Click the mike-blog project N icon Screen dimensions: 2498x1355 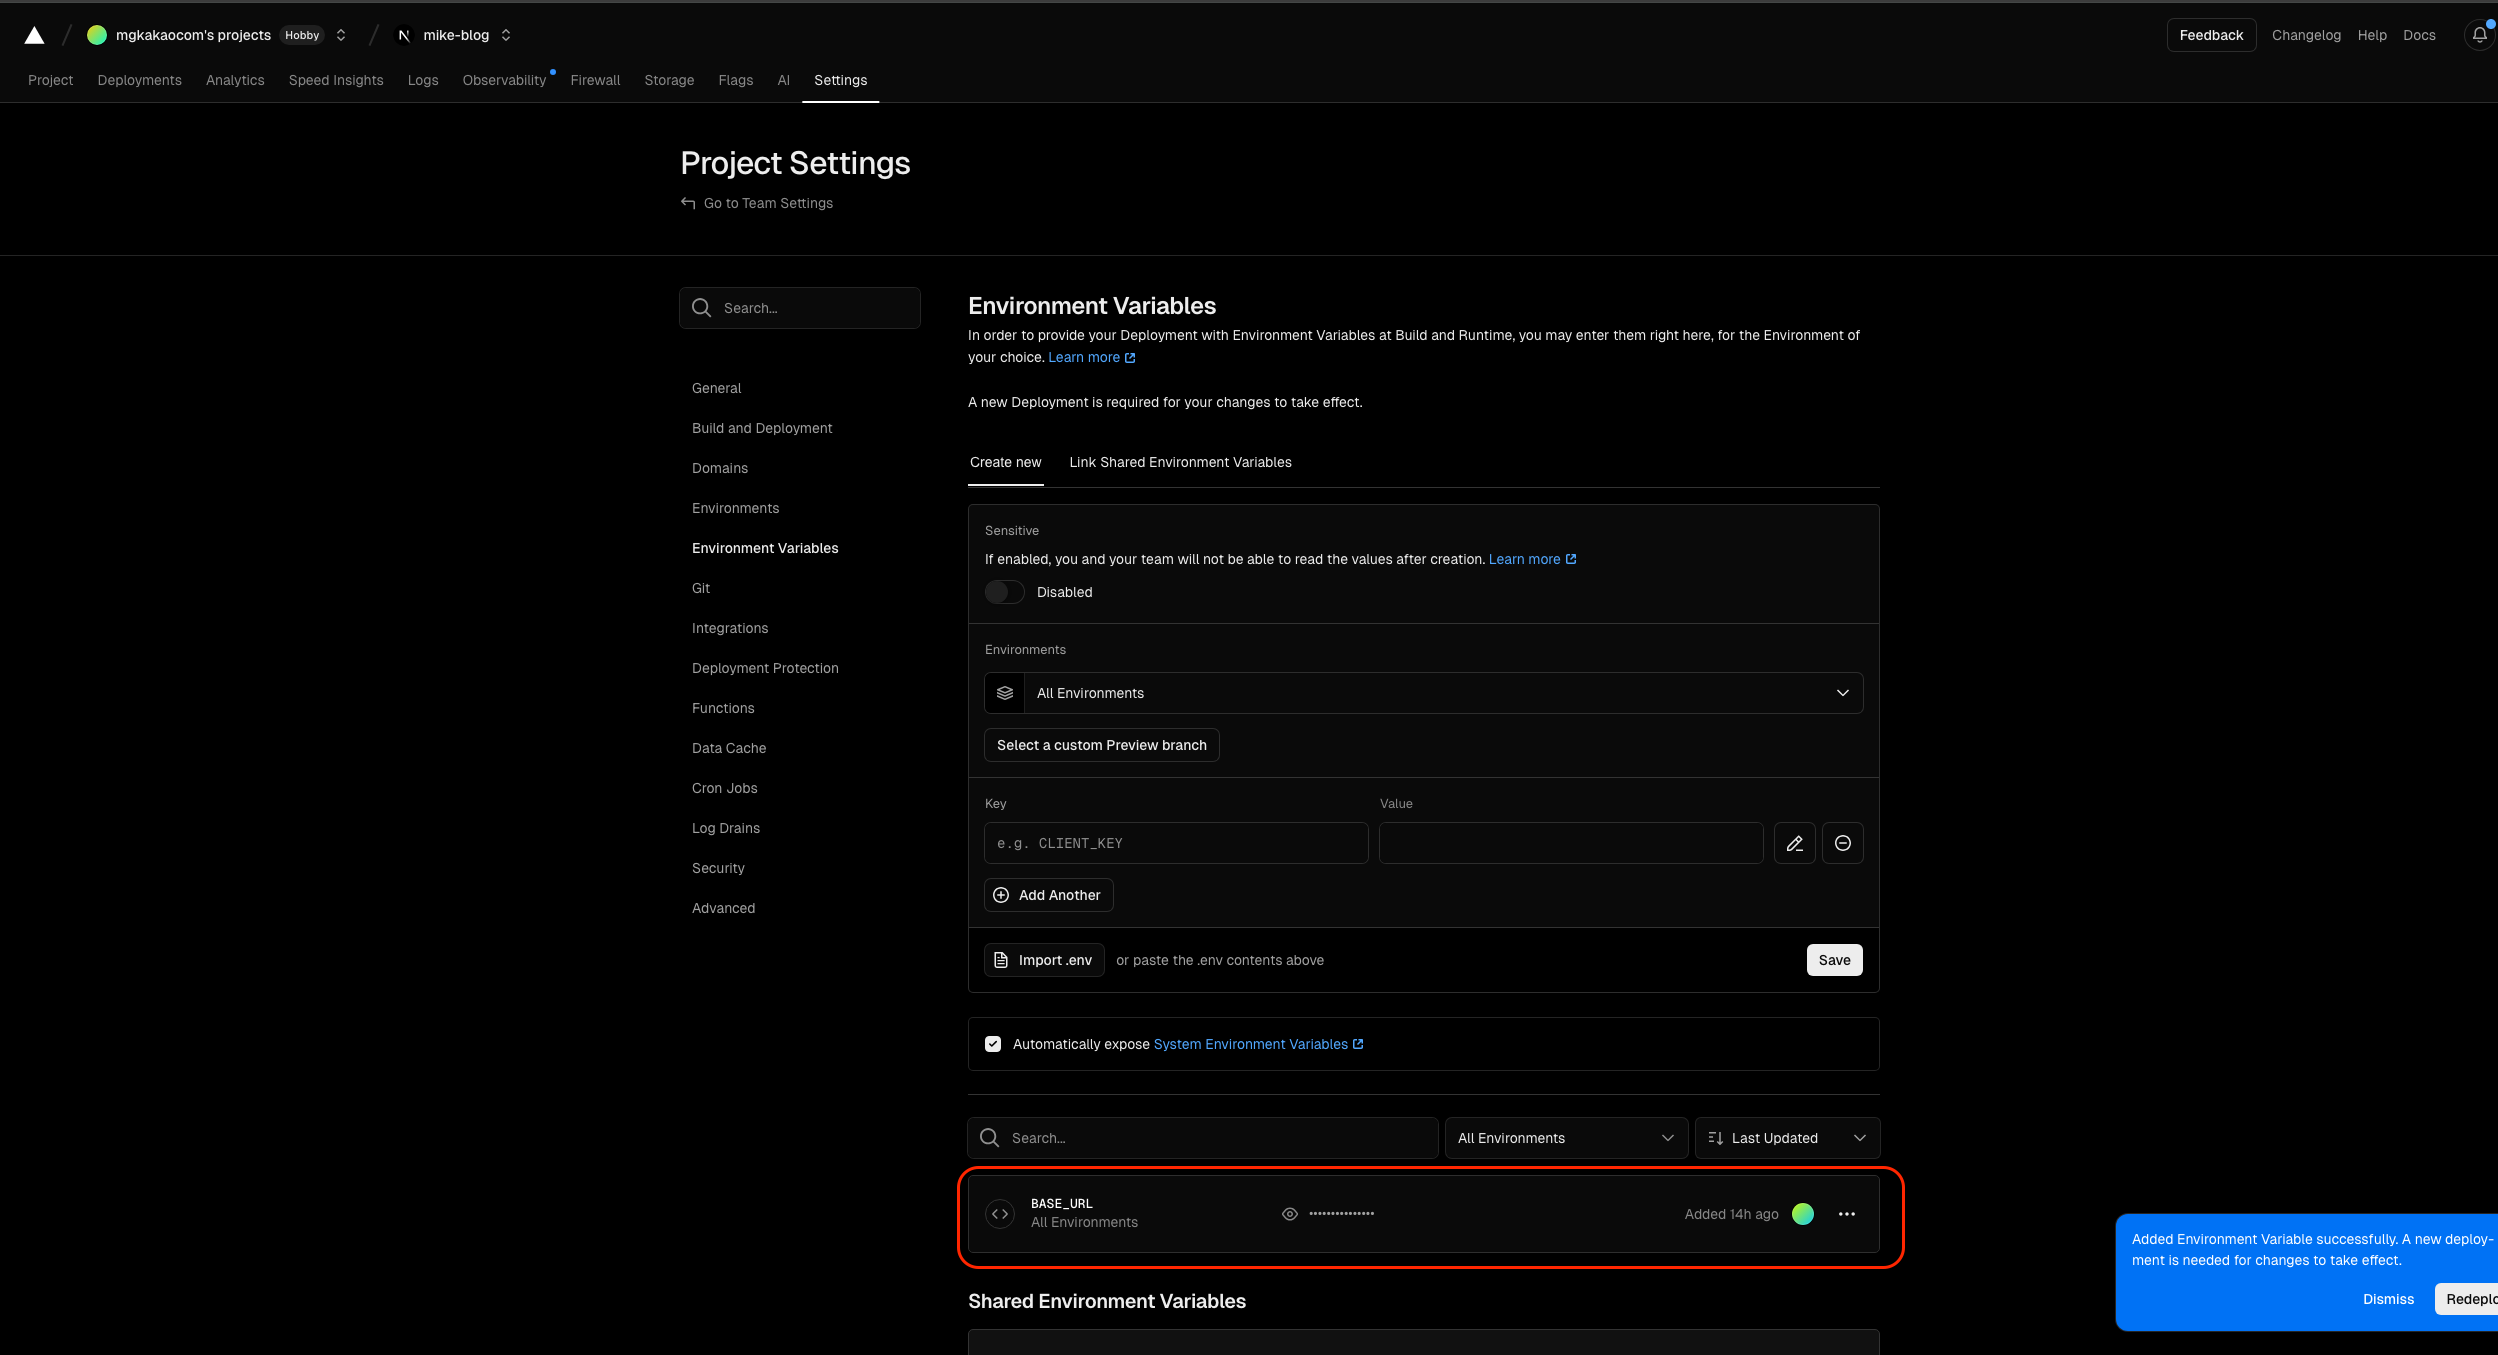tap(404, 35)
